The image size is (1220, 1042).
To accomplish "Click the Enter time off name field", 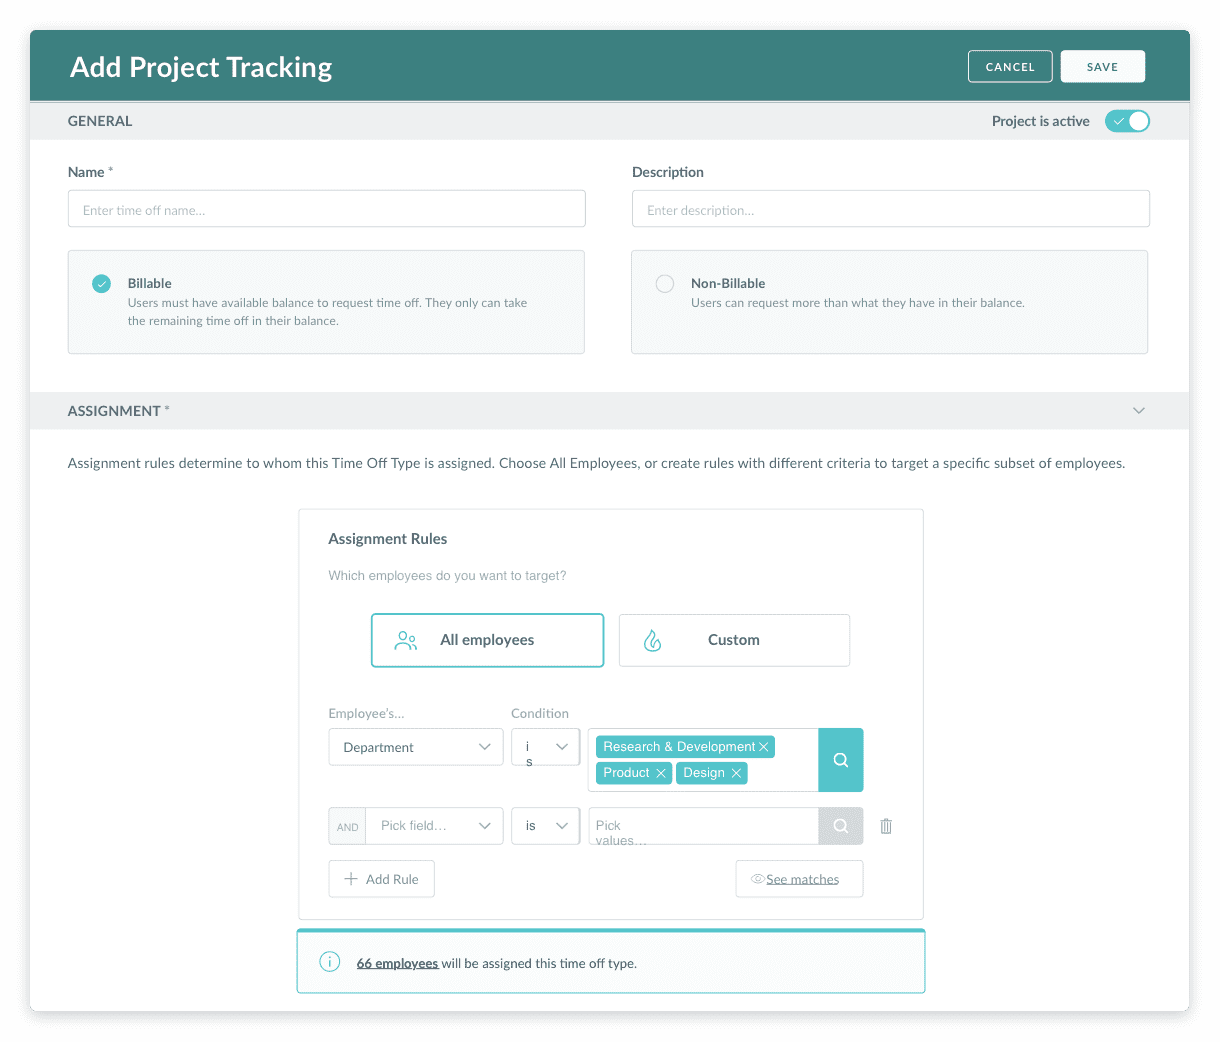I will click(326, 208).
